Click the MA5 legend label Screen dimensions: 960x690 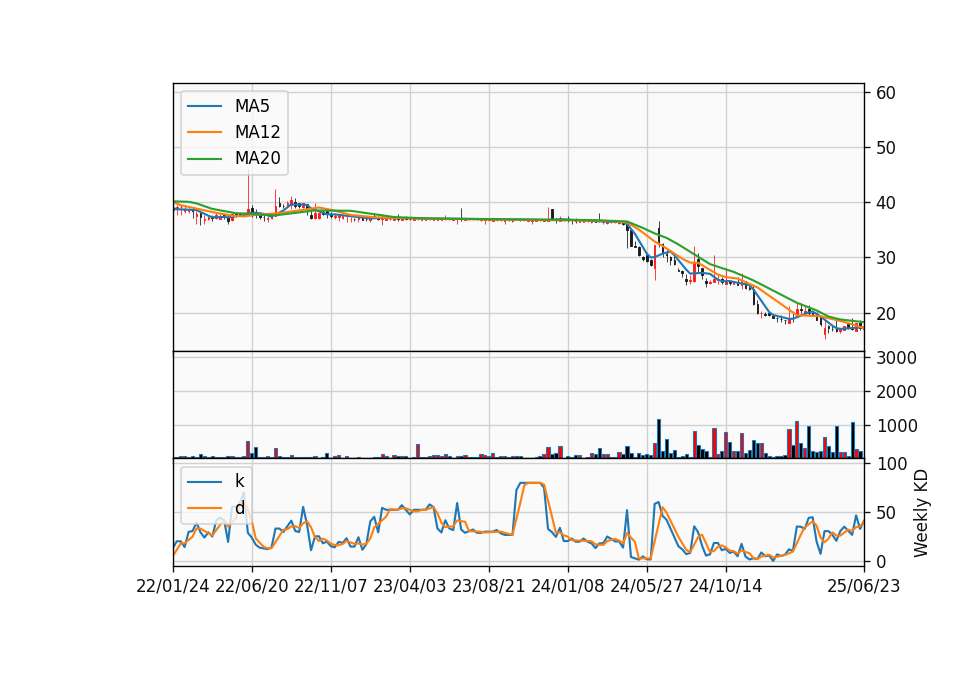(x=252, y=106)
